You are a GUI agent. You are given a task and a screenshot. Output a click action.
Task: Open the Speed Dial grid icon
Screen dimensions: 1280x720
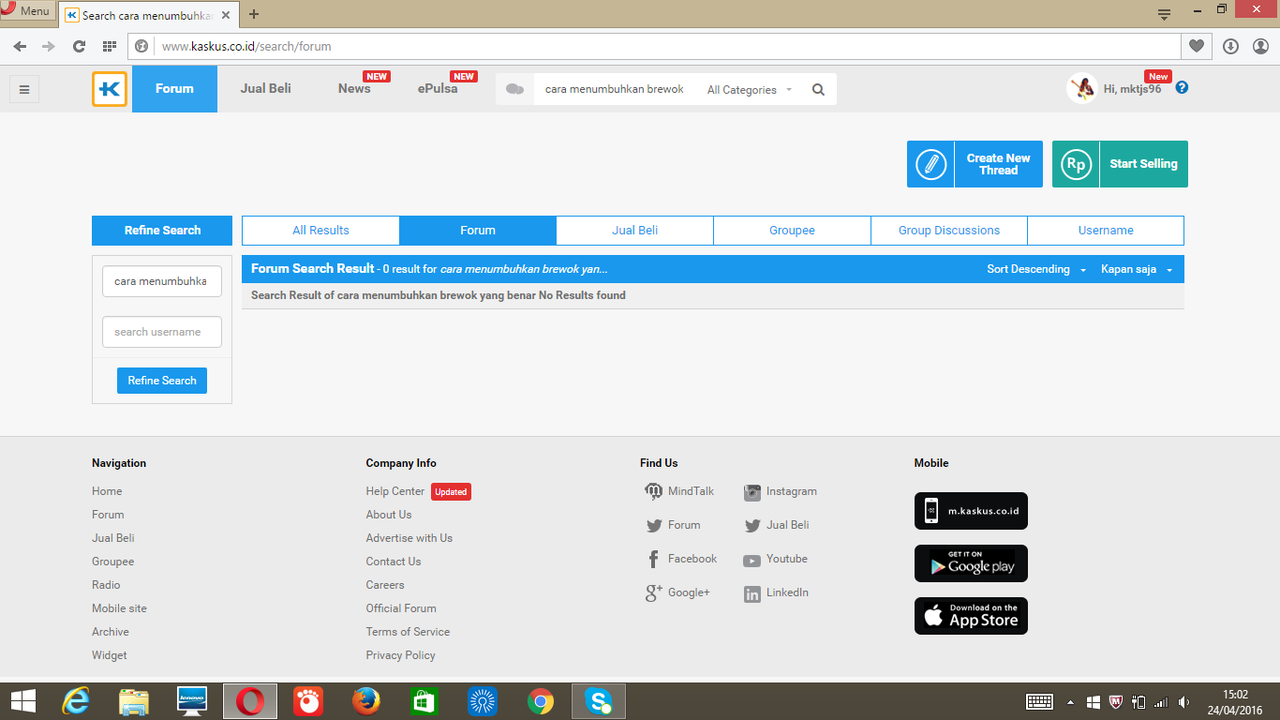(x=109, y=46)
